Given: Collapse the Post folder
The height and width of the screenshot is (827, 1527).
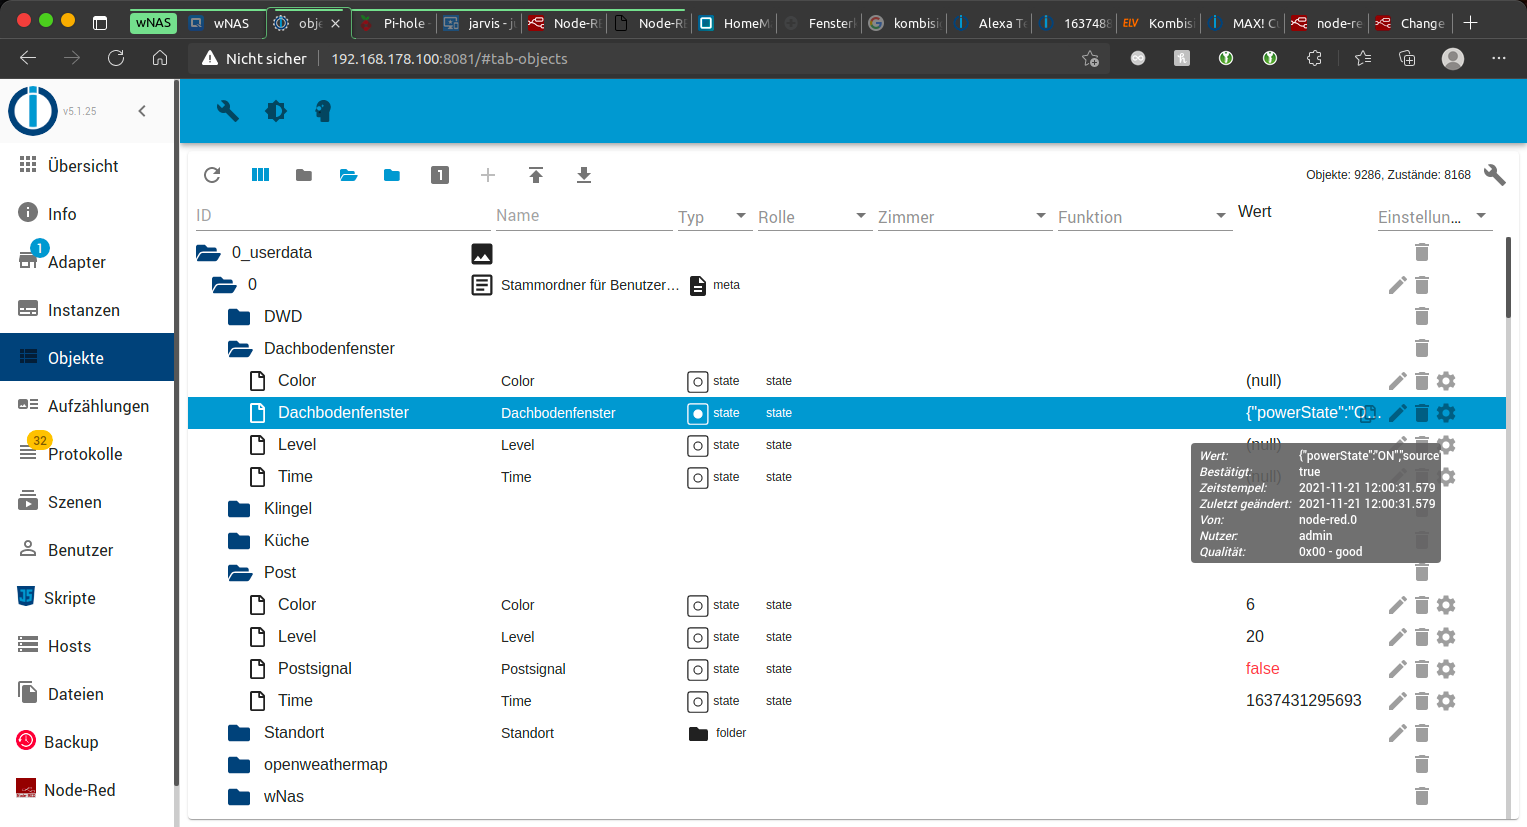Looking at the screenshot, I should 240,573.
